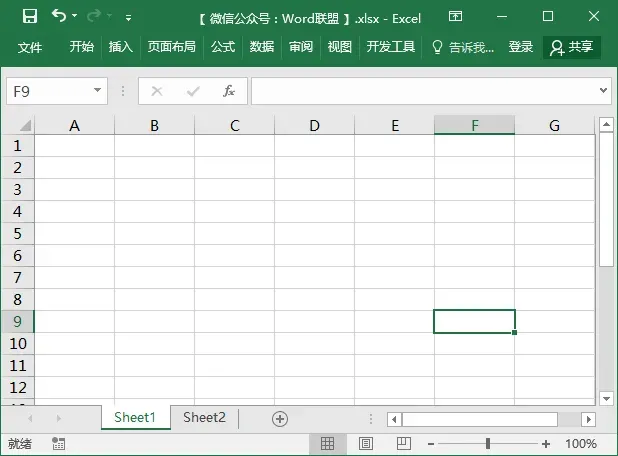
Task: Click the zoom slider handle
Action: 488,444
